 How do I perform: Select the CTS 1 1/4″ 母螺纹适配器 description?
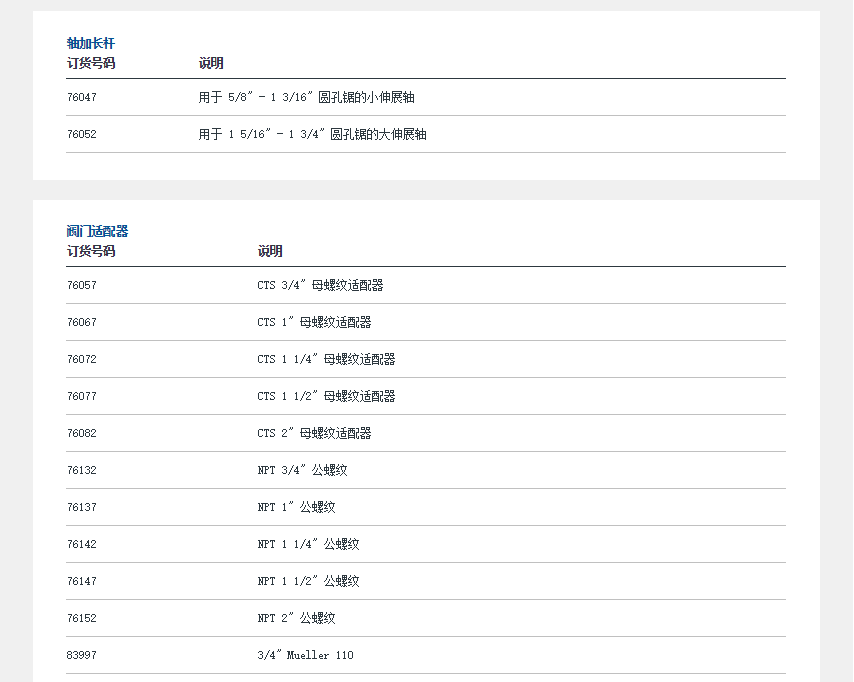tap(326, 360)
